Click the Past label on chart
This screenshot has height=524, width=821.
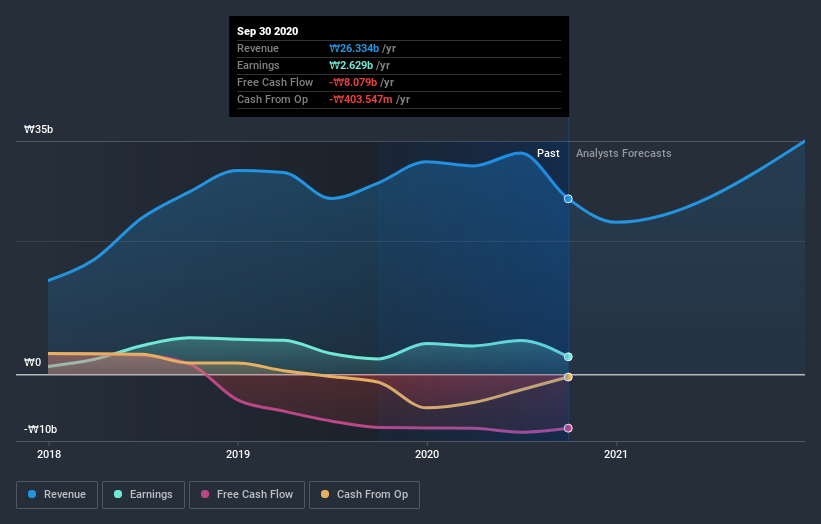point(548,153)
